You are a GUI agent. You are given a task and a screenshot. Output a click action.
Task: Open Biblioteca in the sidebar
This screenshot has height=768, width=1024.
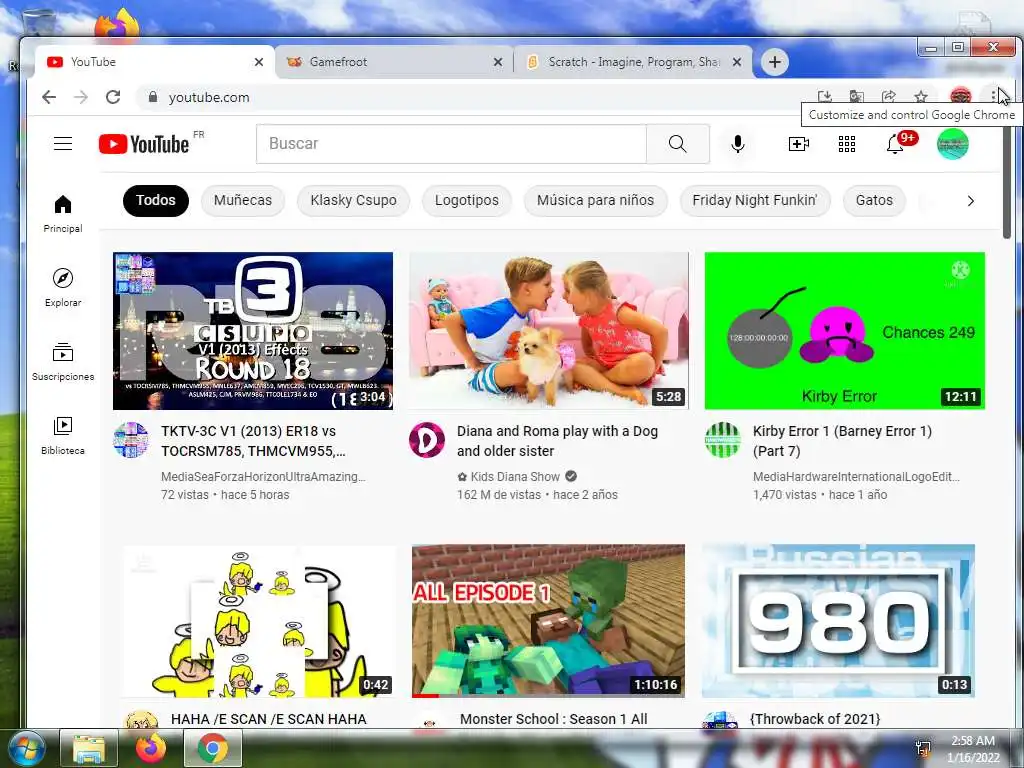coord(63,435)
